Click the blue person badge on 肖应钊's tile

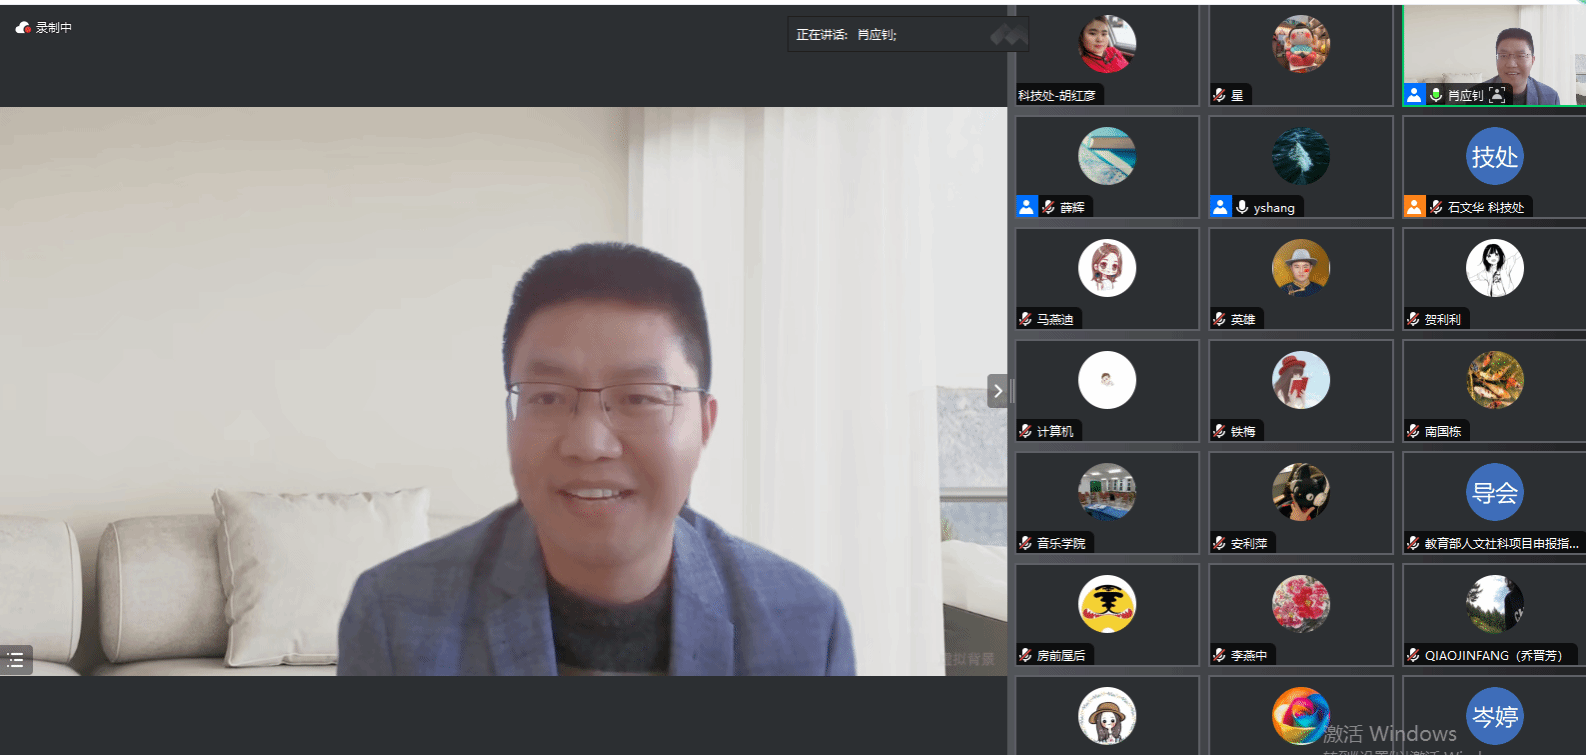[1414, 95]
